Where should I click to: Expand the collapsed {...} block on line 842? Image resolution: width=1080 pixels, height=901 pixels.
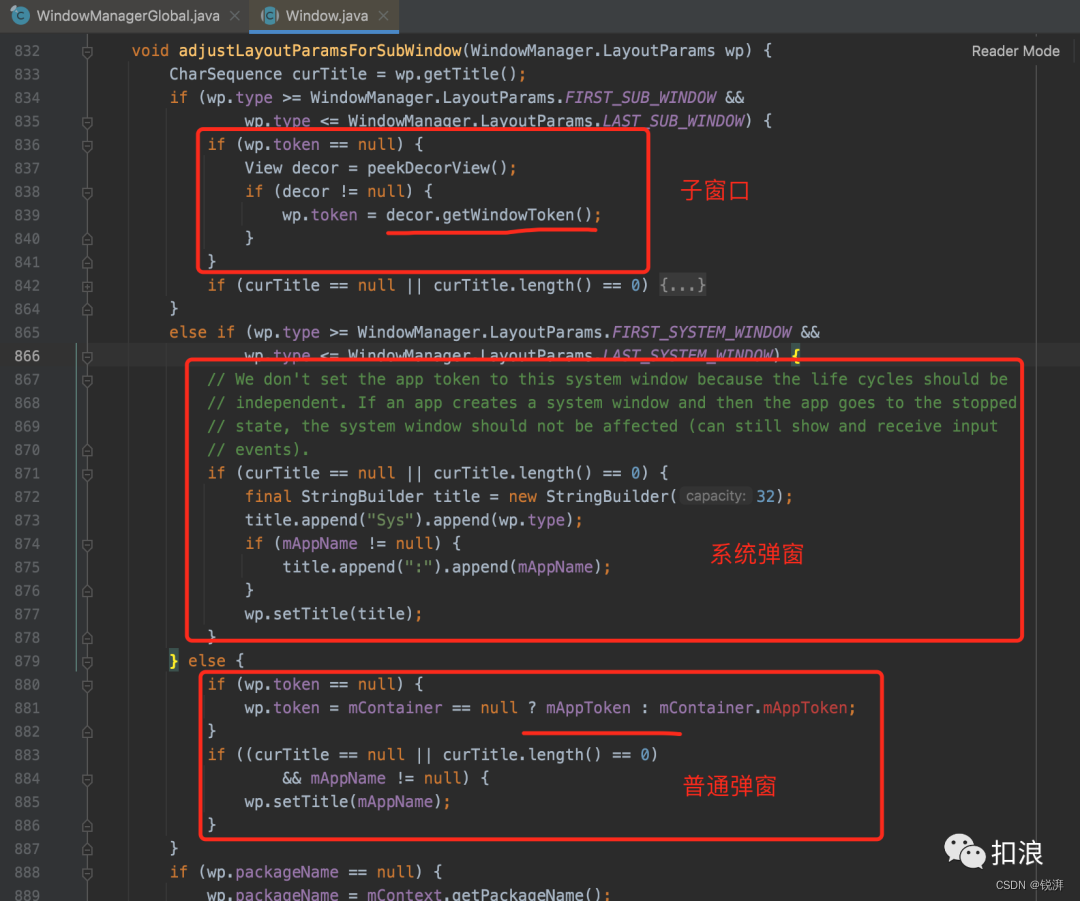(682, 285)
